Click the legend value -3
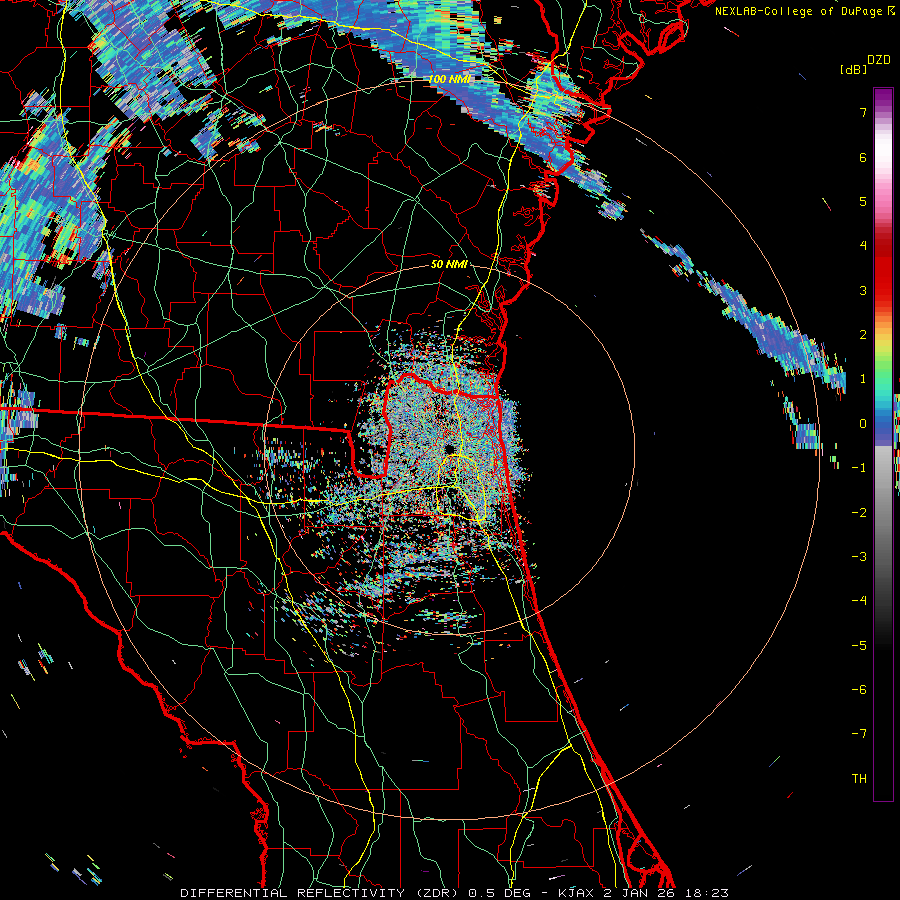This screenshot has height=900, width=900. [x=859, y=557]
